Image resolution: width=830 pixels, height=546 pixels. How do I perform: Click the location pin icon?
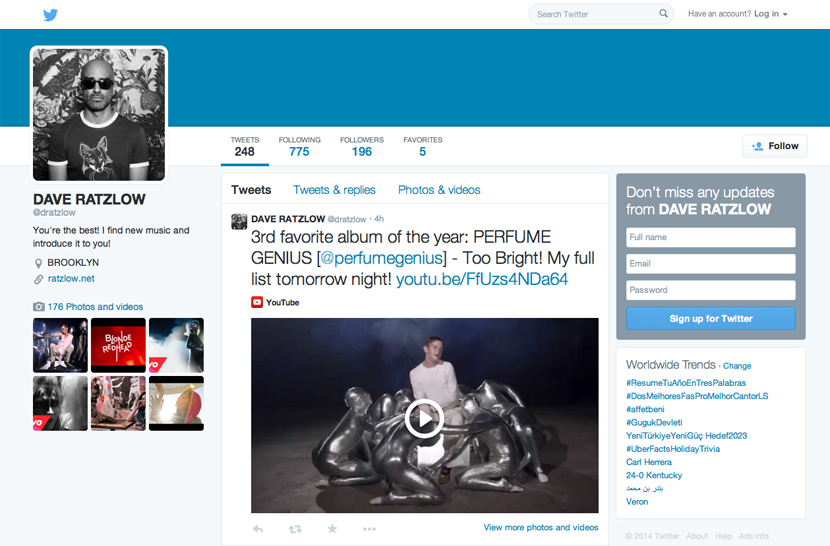tap(38, 263)
